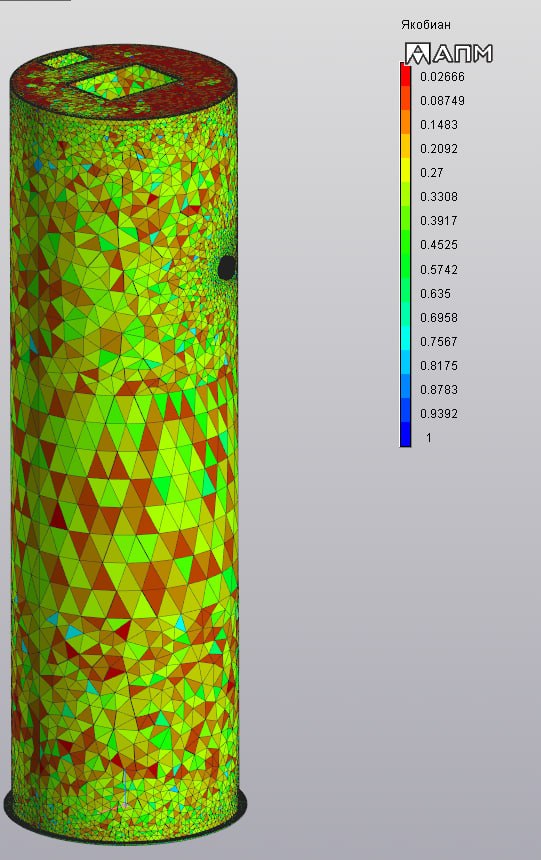
Task: Click legend value 0.02666
Action: (442, 77)
